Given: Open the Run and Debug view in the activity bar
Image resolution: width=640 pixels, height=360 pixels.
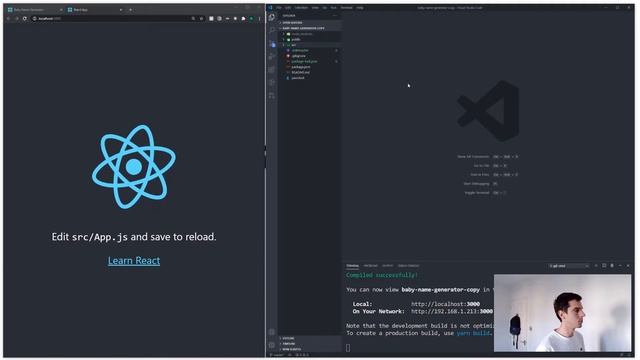Looking at the screenshot, I should (x=272, y=57).
